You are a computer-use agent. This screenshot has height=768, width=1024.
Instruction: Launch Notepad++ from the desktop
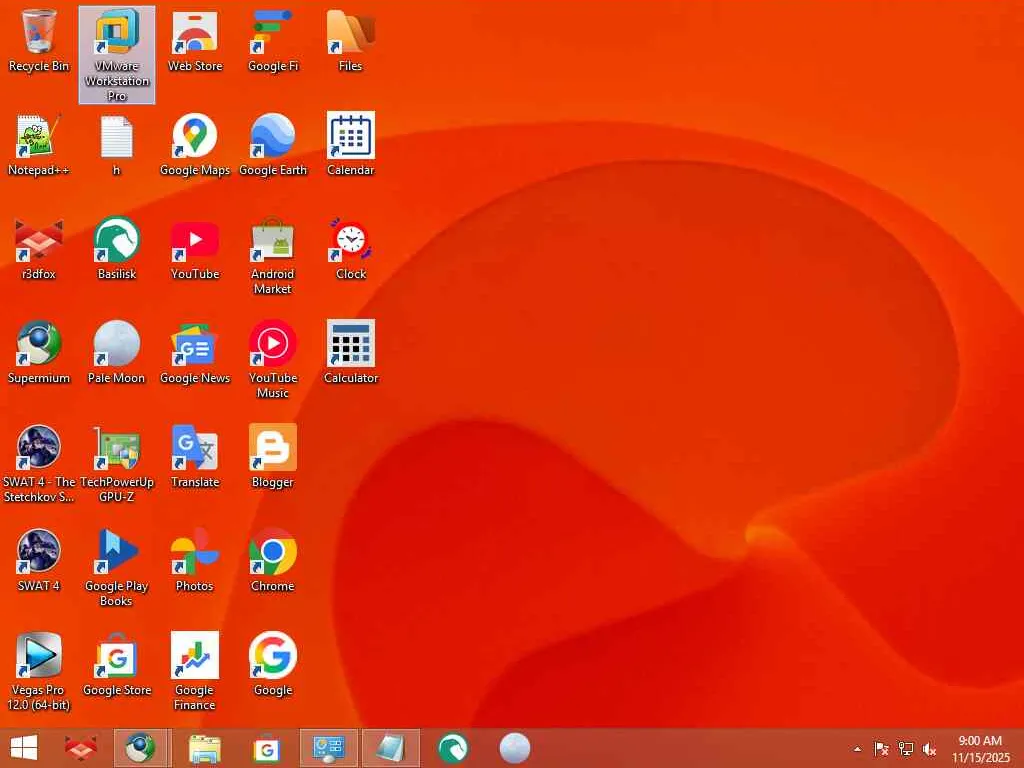click(x=39, y=145)
